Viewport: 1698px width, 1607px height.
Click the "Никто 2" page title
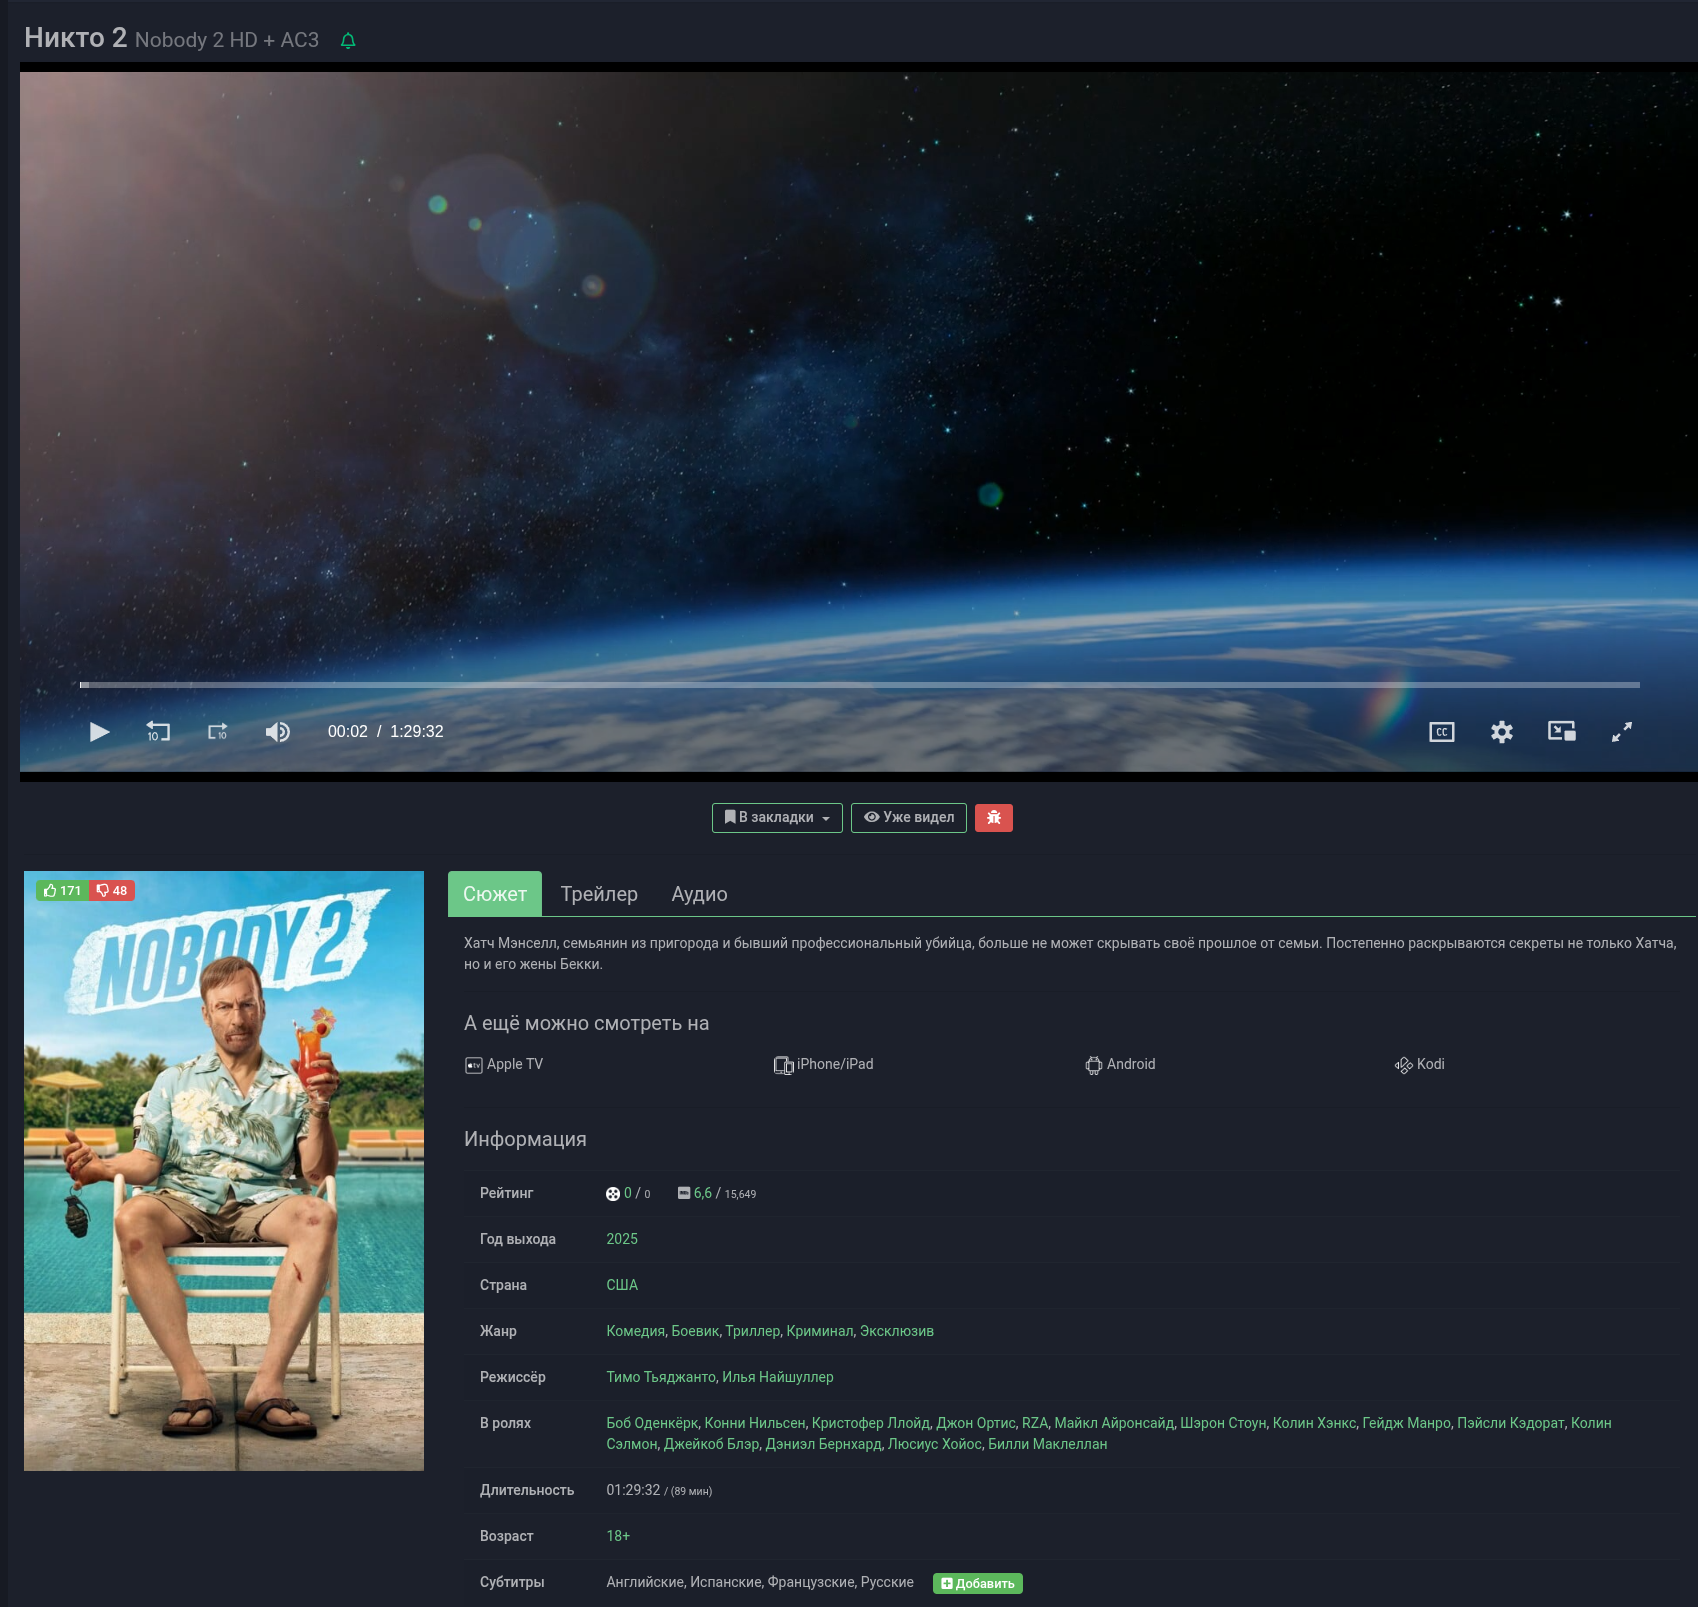[75, 38]
